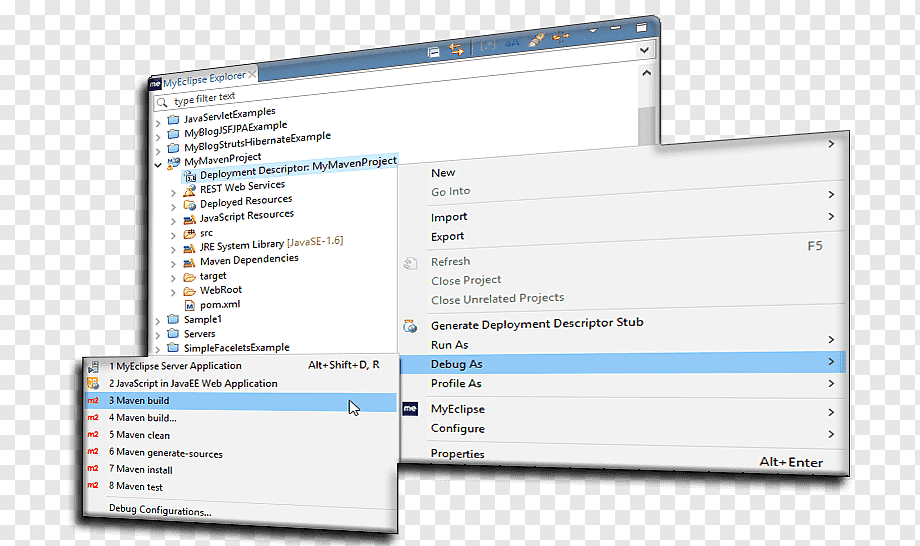Expand the Servers project node
This screenshot has height=546, width=920.
(158, 335)
